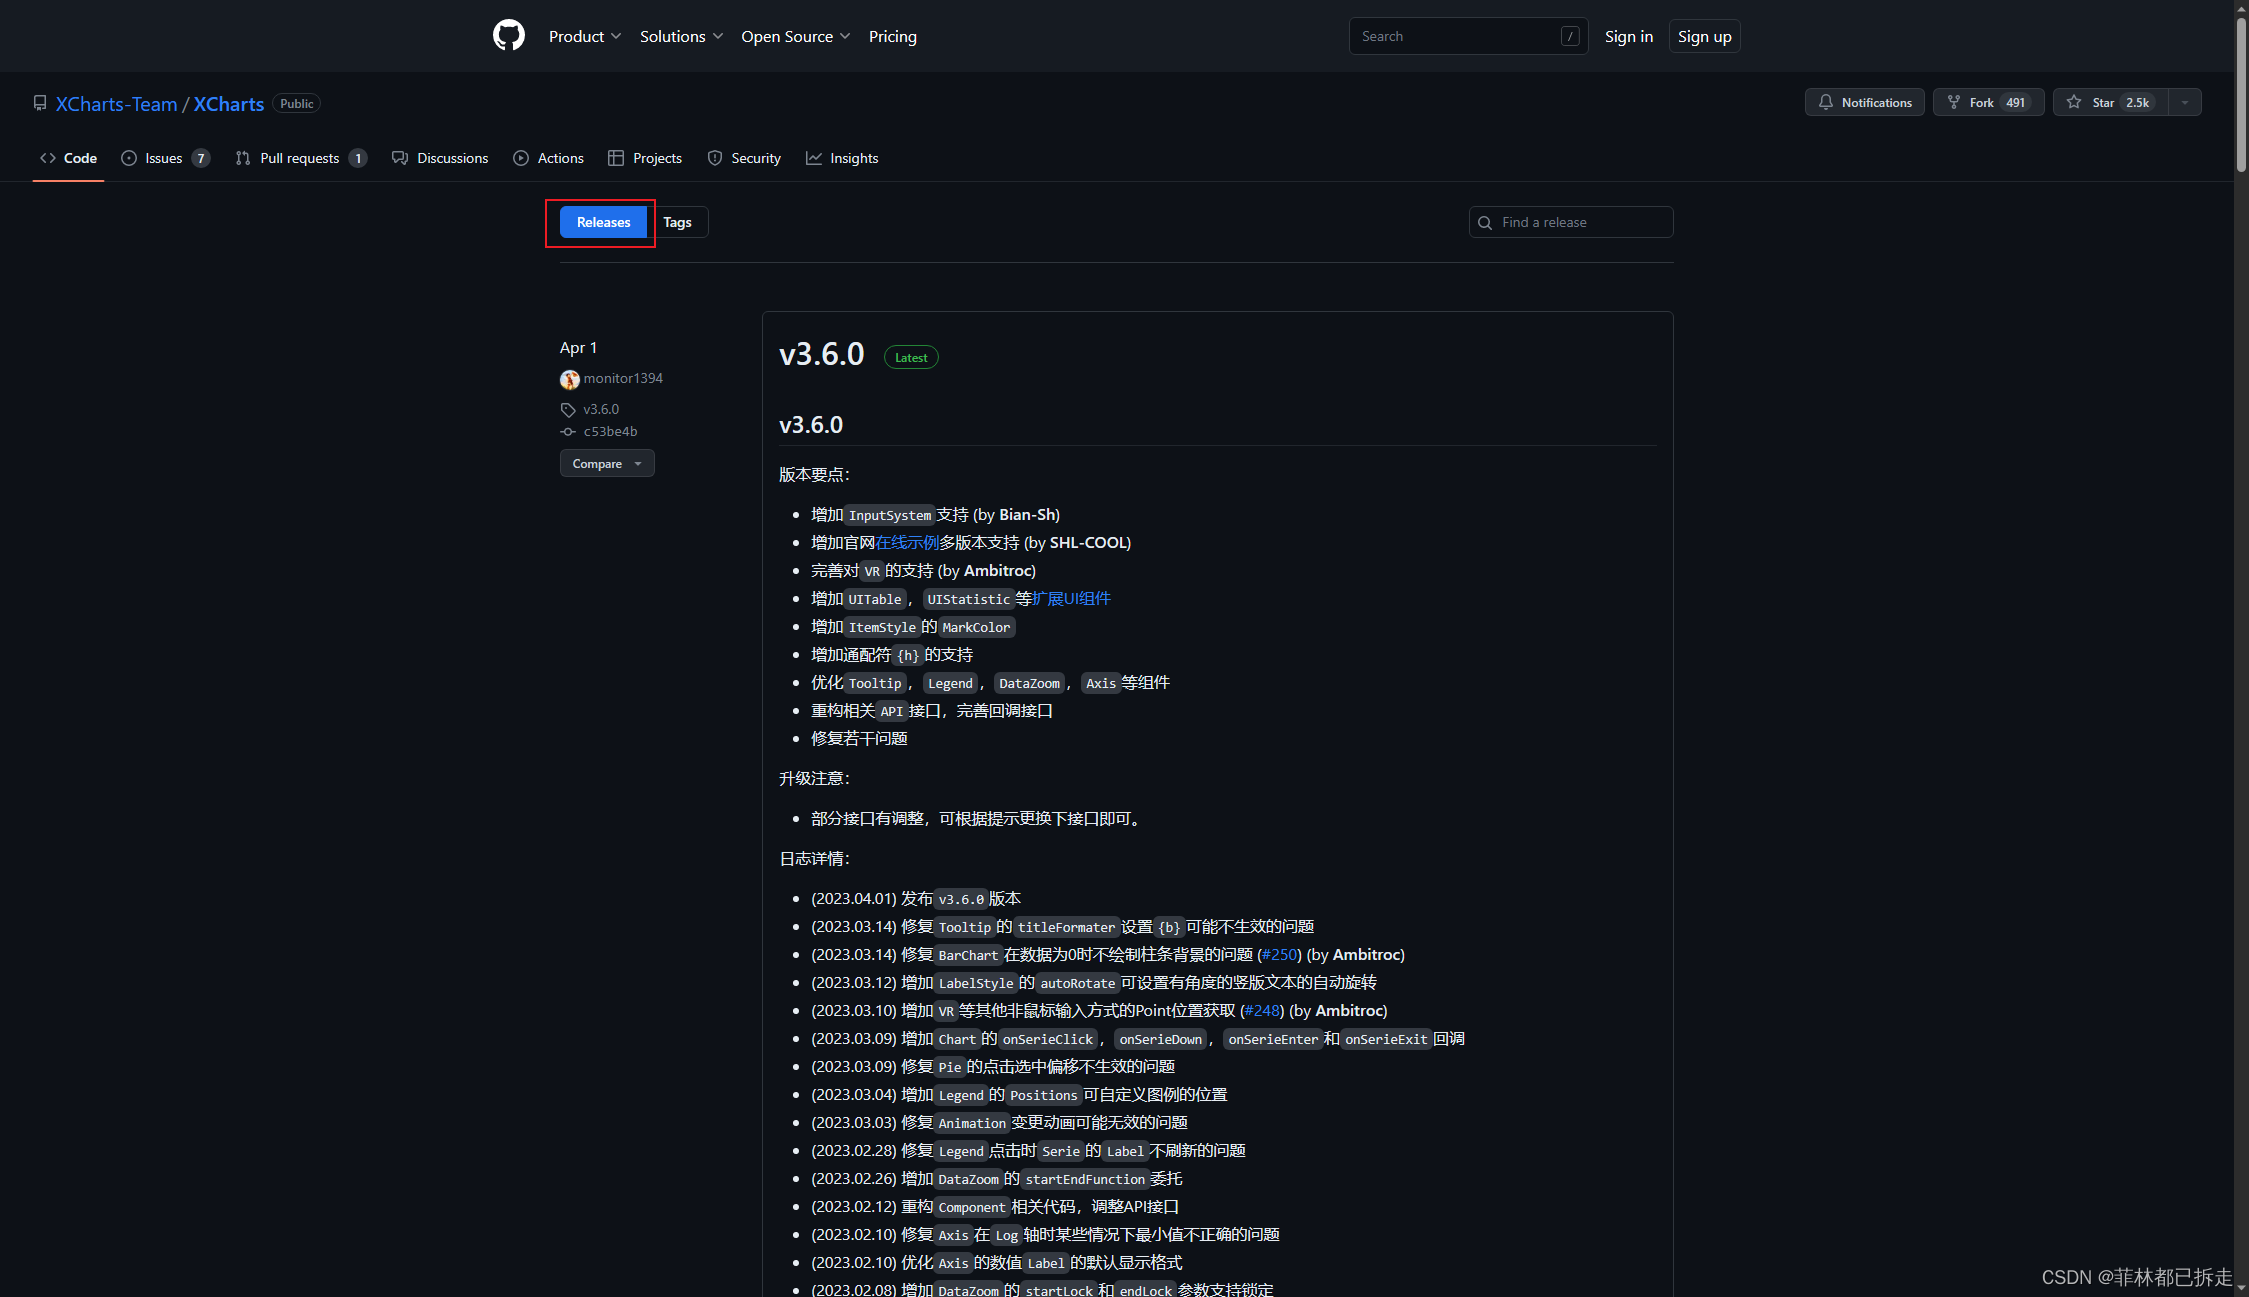Viewport: 2249px width, 1297px height.
Task: Switch to the Tags tab
Action: point(678,222)
